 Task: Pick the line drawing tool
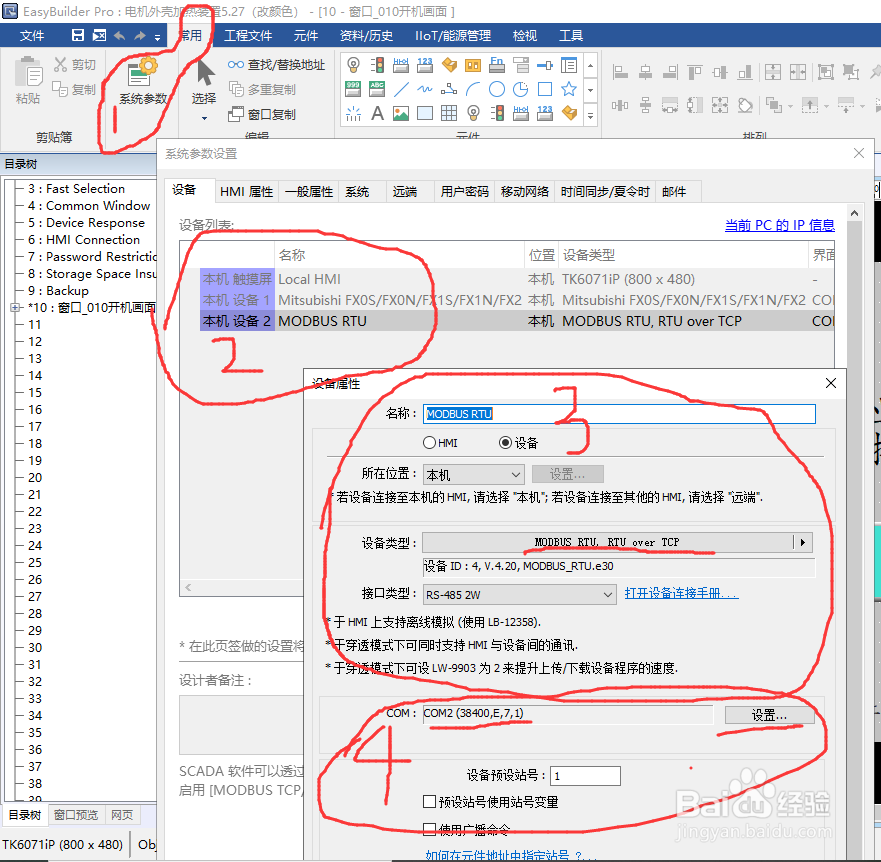(x=401, y=89)
